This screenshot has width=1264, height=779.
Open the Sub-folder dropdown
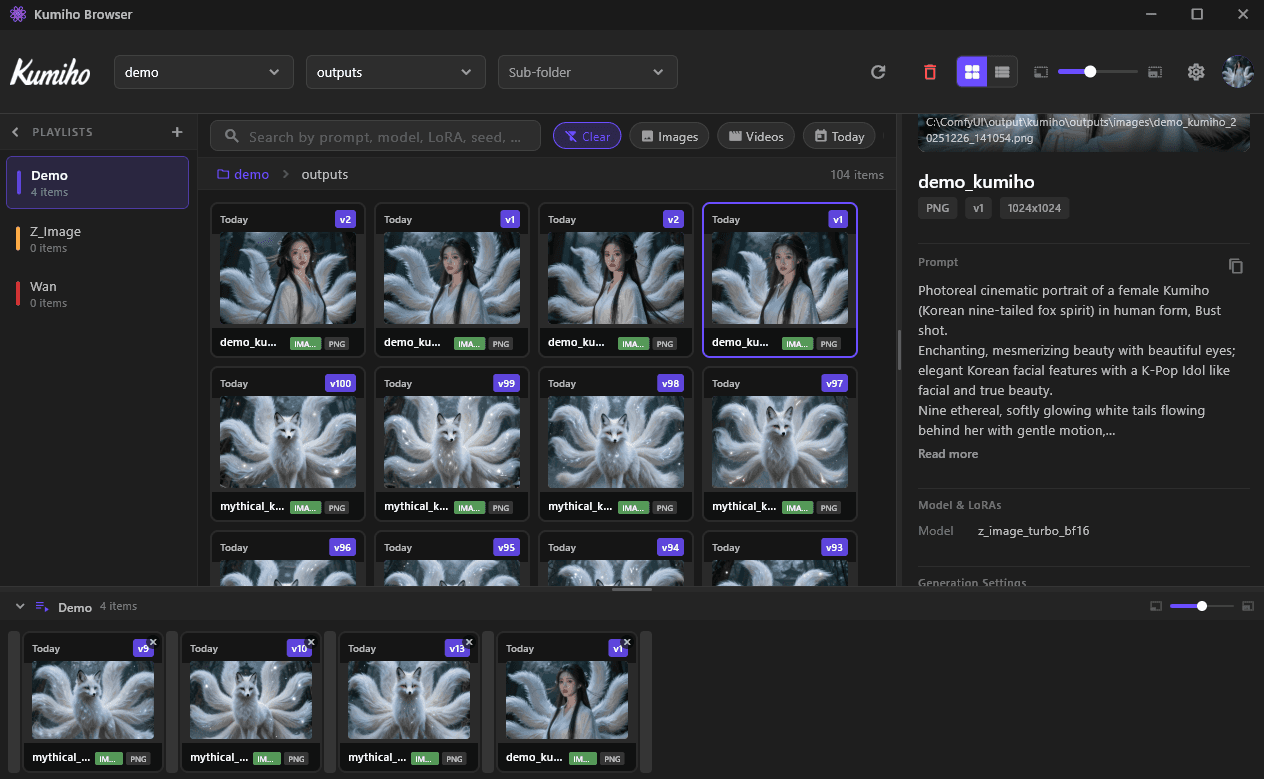[587, 72]
